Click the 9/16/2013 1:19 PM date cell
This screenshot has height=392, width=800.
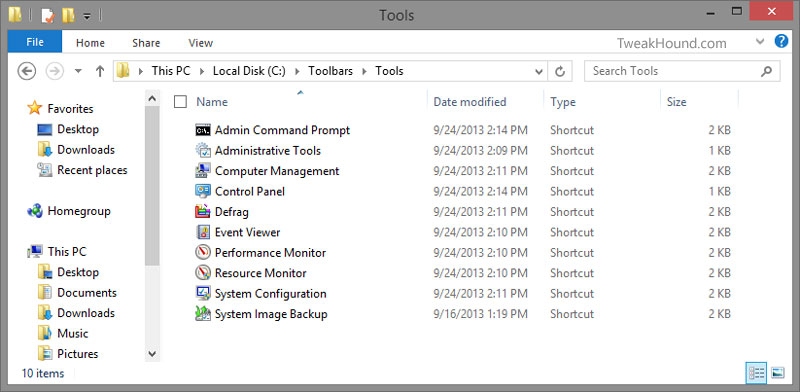click(480, 314)
